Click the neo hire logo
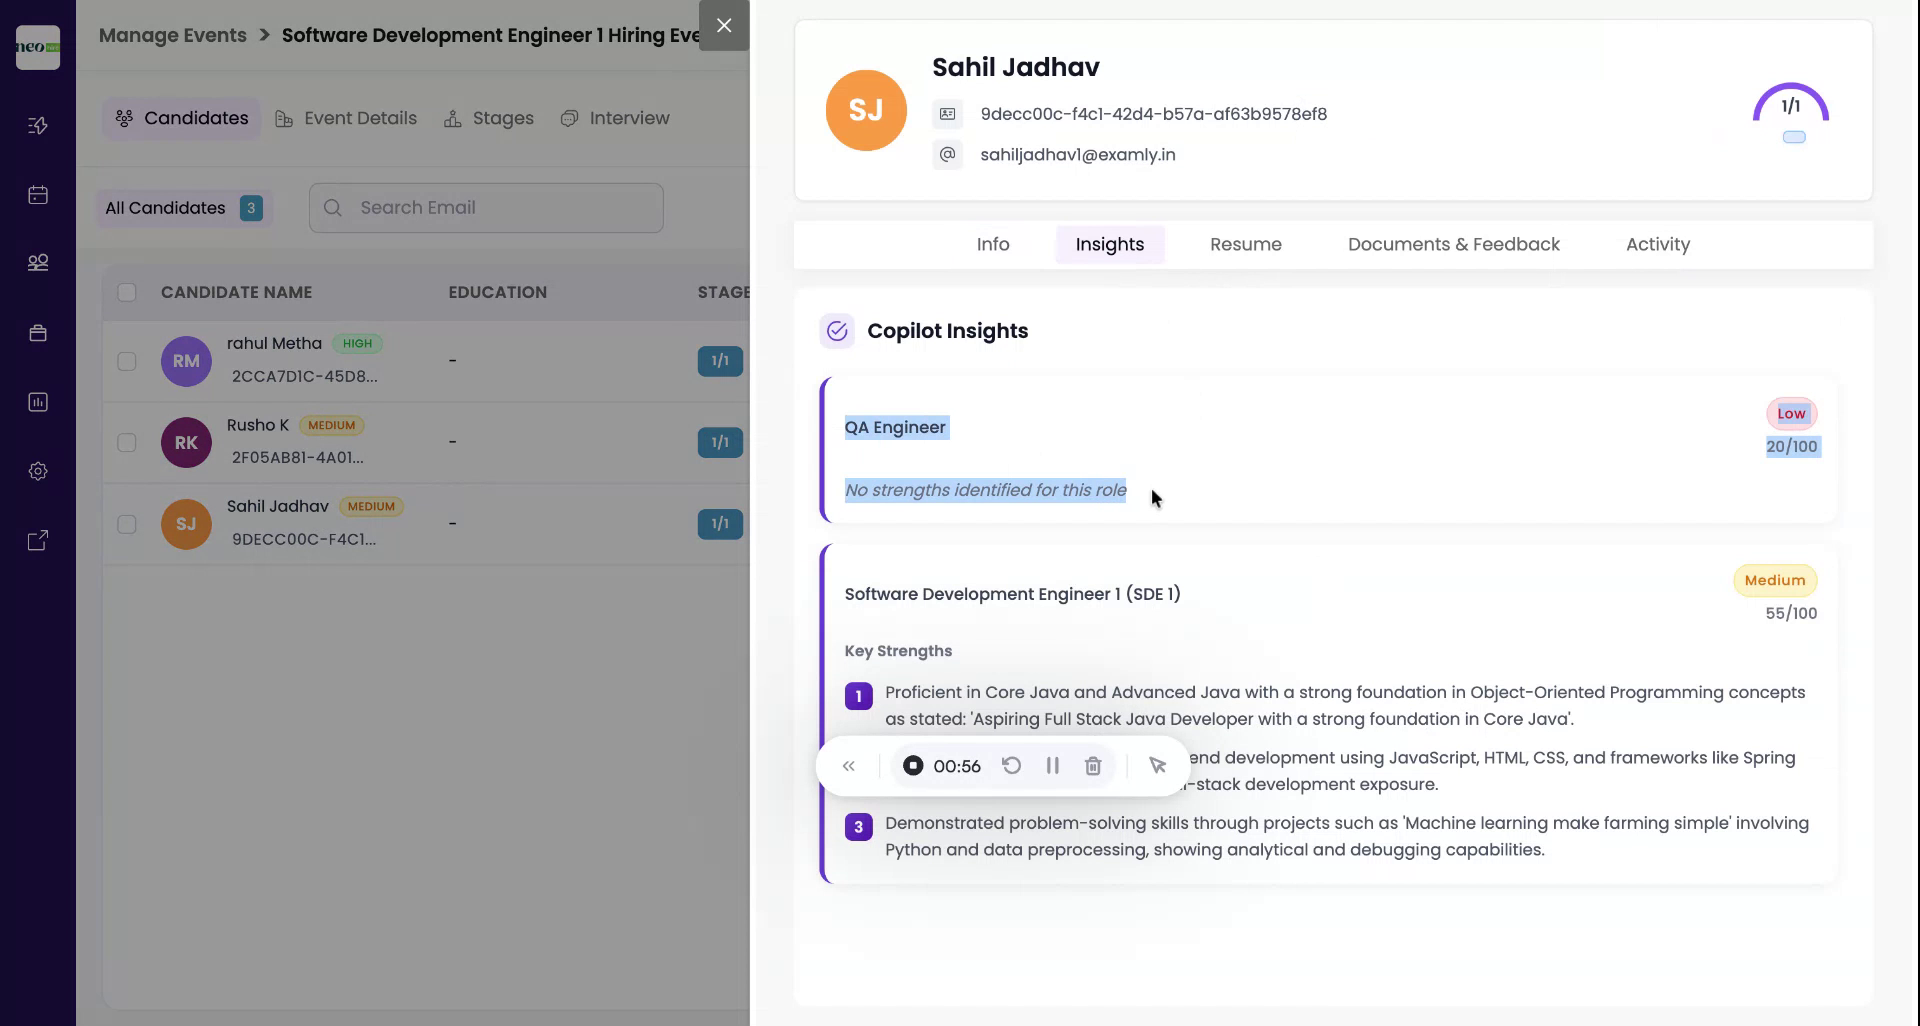This screenshot has height=1026, width=1920. coord(38,48)
